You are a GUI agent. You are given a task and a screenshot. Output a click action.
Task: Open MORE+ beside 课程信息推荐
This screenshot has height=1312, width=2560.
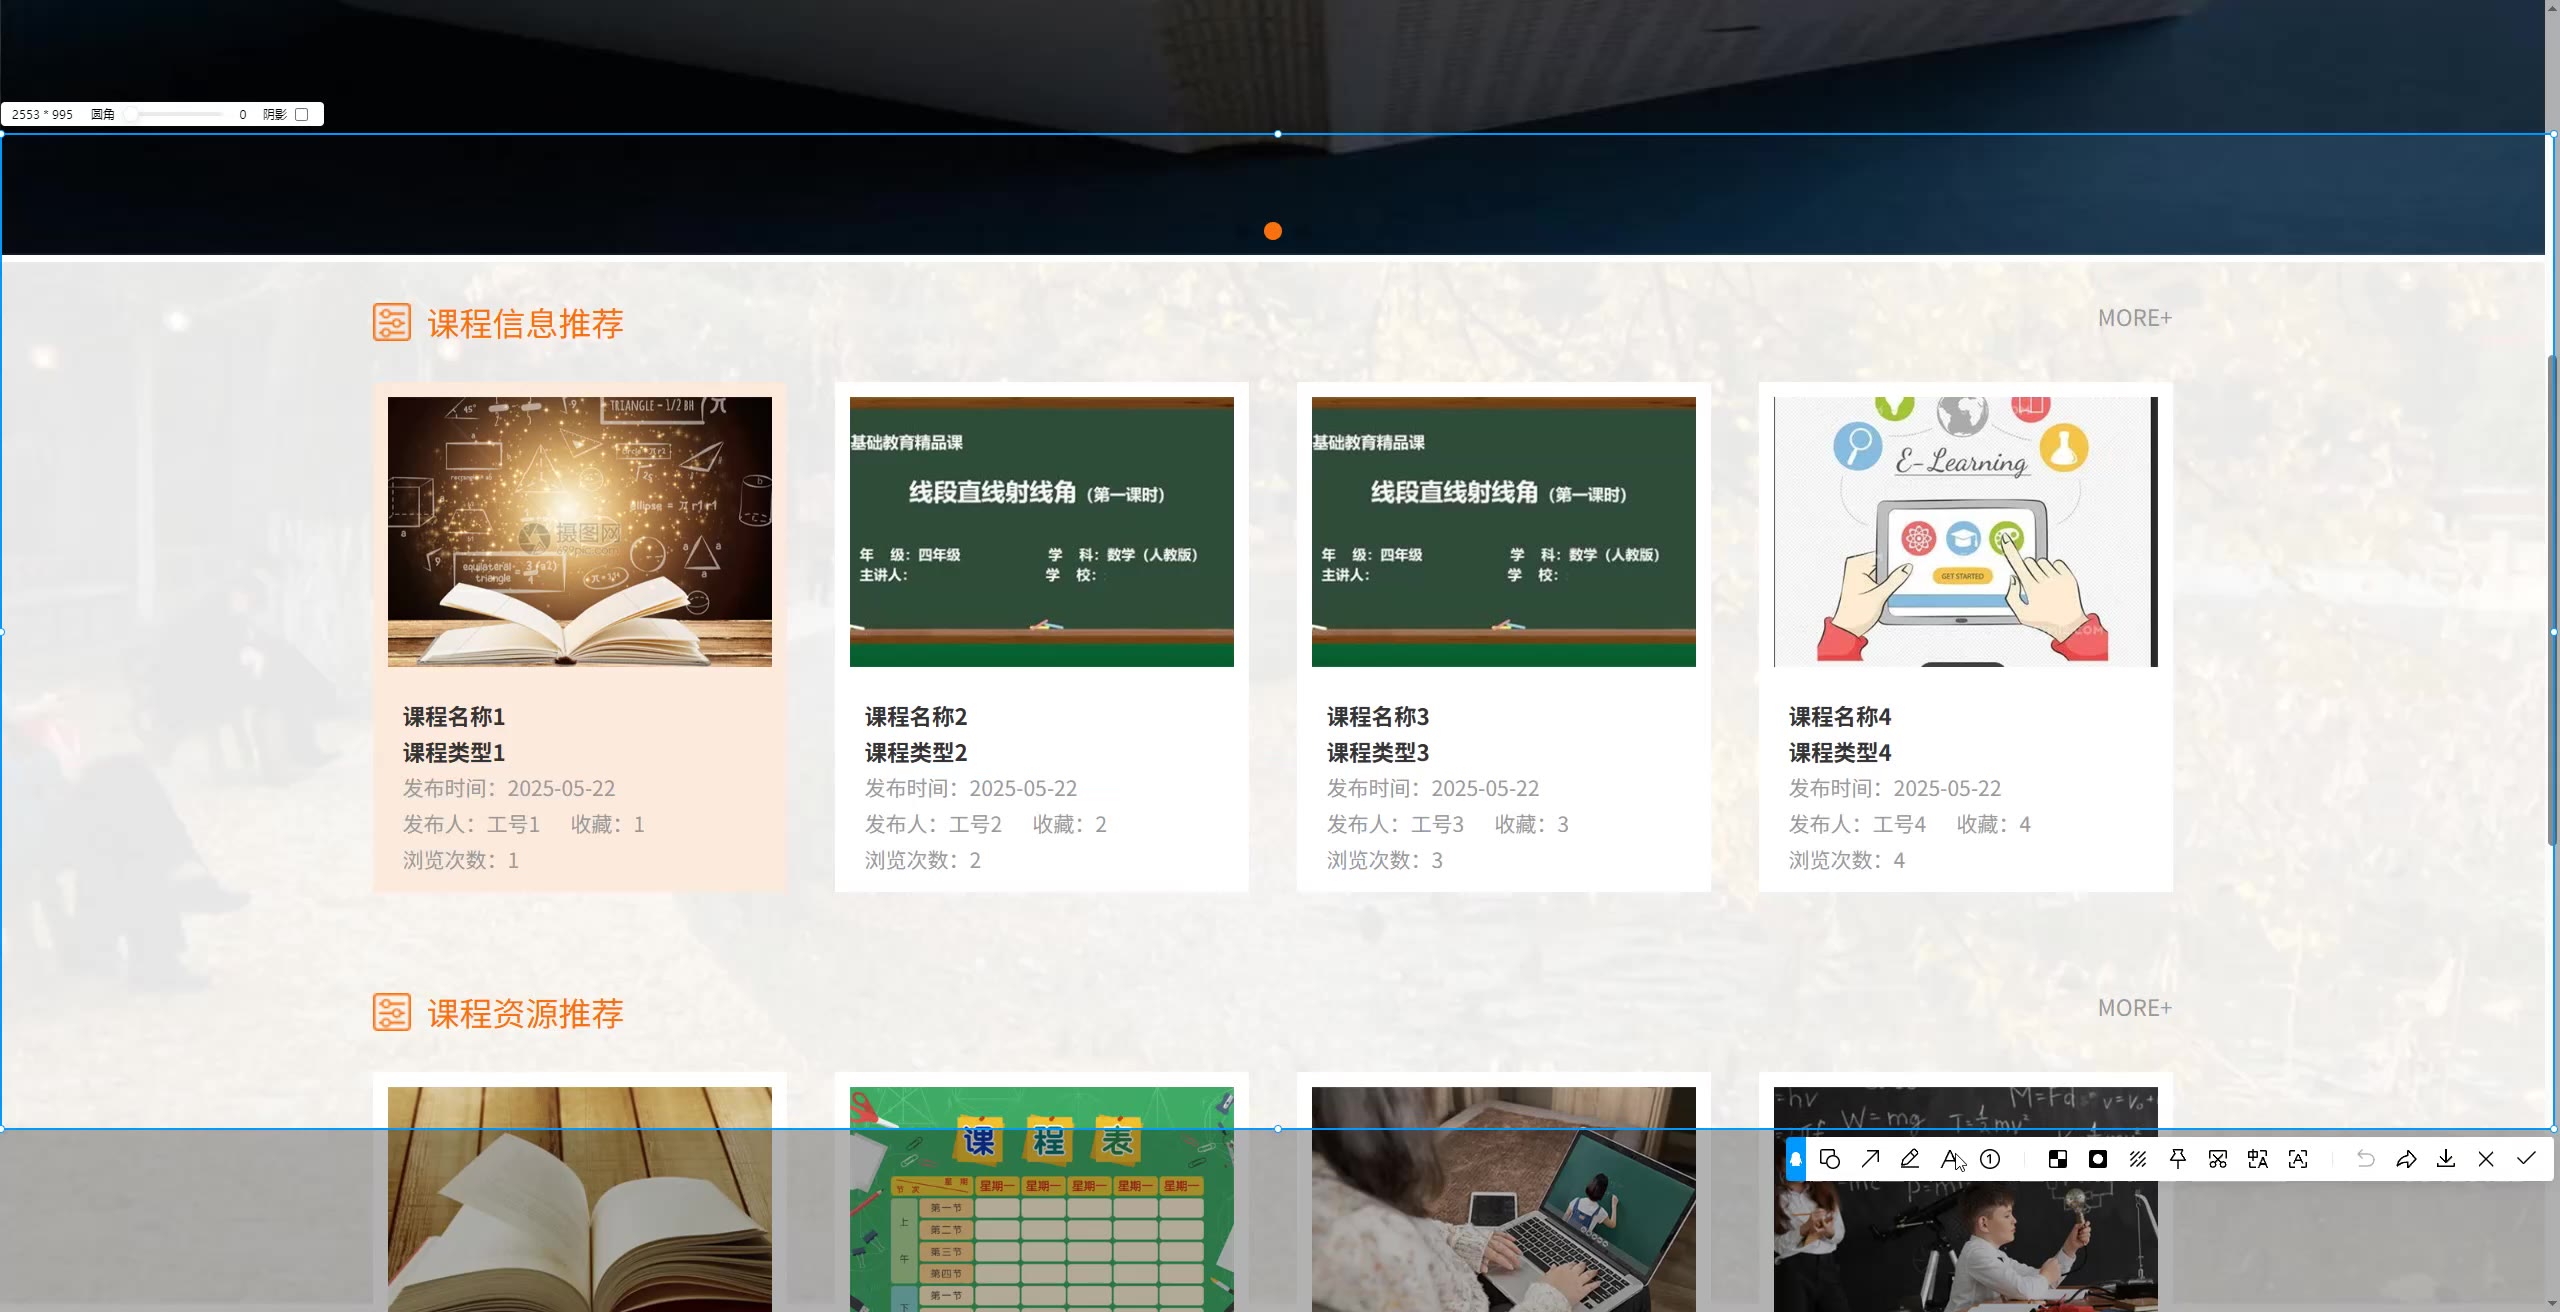tap(2134, 318)
